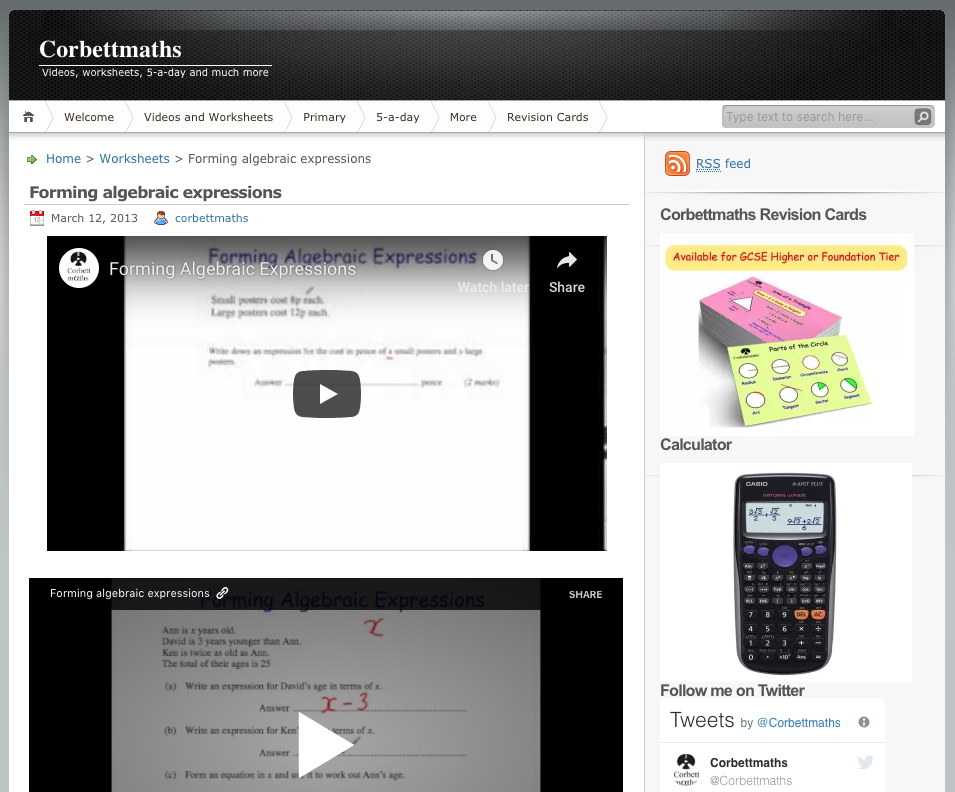Click the Watch Later clock icon on video
The height and width of the screenshot is (792, 955).
tap(493, 260)
